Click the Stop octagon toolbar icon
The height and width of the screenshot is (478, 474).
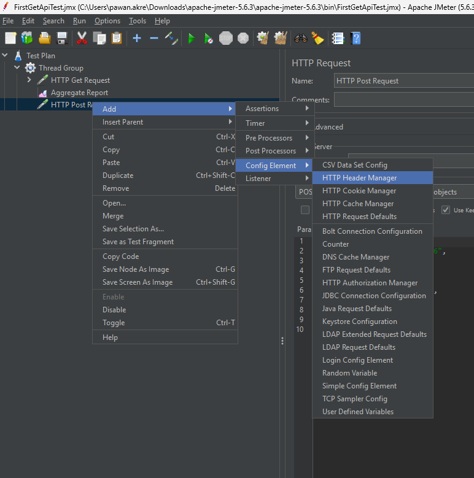226,38
